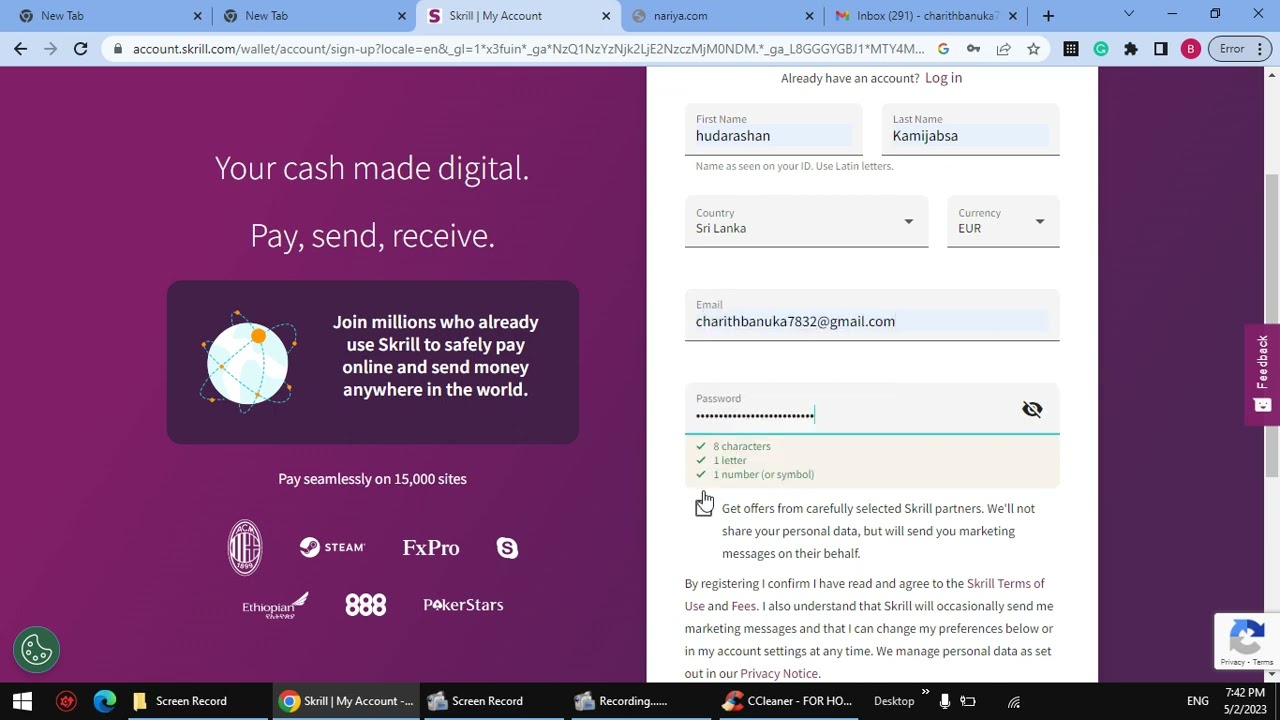The height and width of the screenshot is (720, 1280).
Task: Open the taskbar clock and date
Action: point(1244,701)
